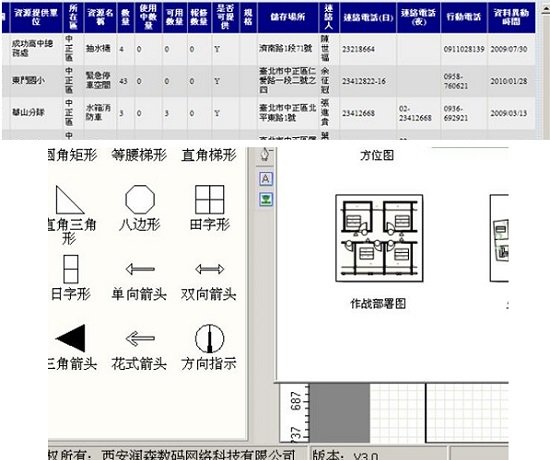Sort by 资料异动时间 column header

click(x=511, y=17)
